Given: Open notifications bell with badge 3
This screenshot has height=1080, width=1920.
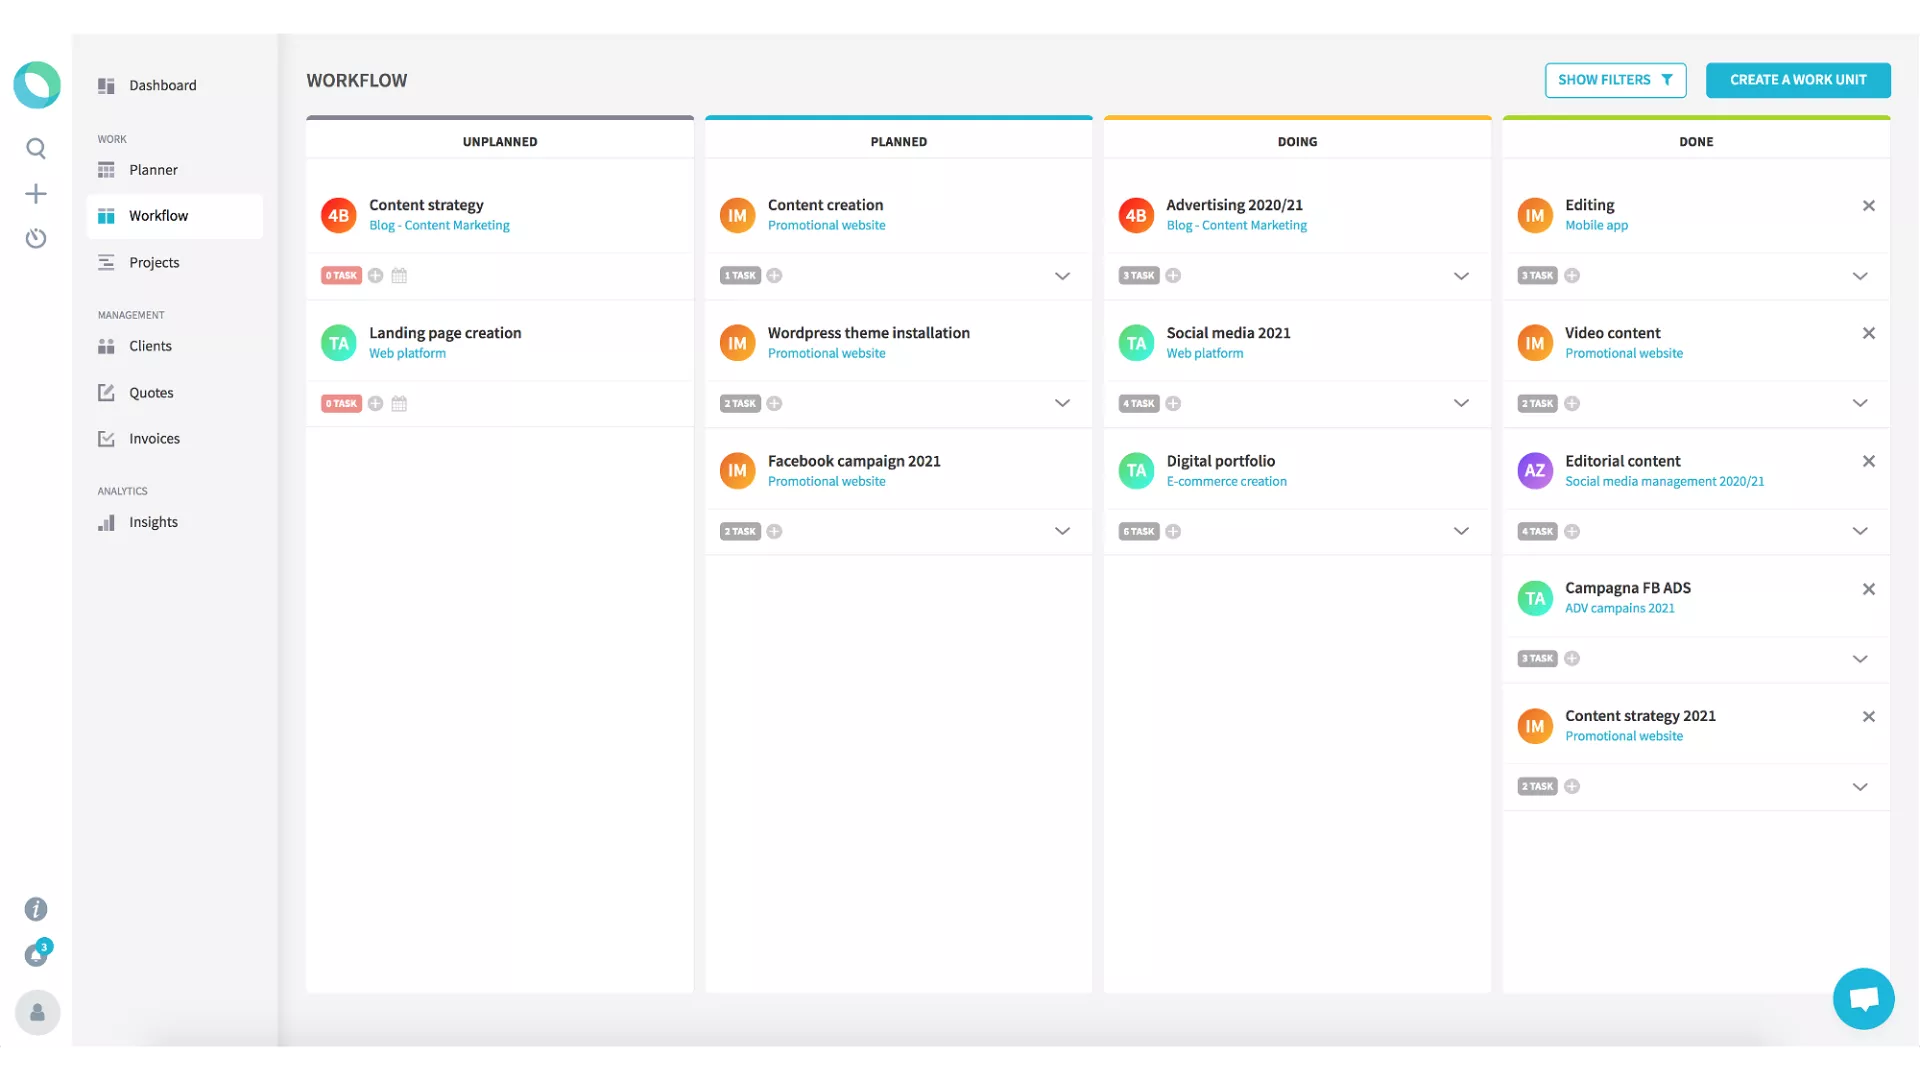Looking at the screenshot, I should tap(37, 955).
